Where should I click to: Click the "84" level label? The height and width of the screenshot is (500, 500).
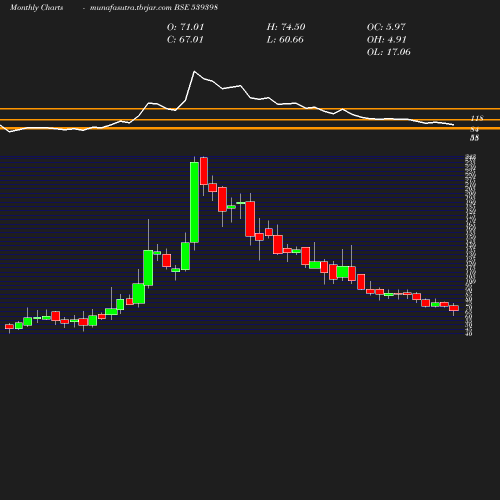pyautogui.click(x=475, y=129)
